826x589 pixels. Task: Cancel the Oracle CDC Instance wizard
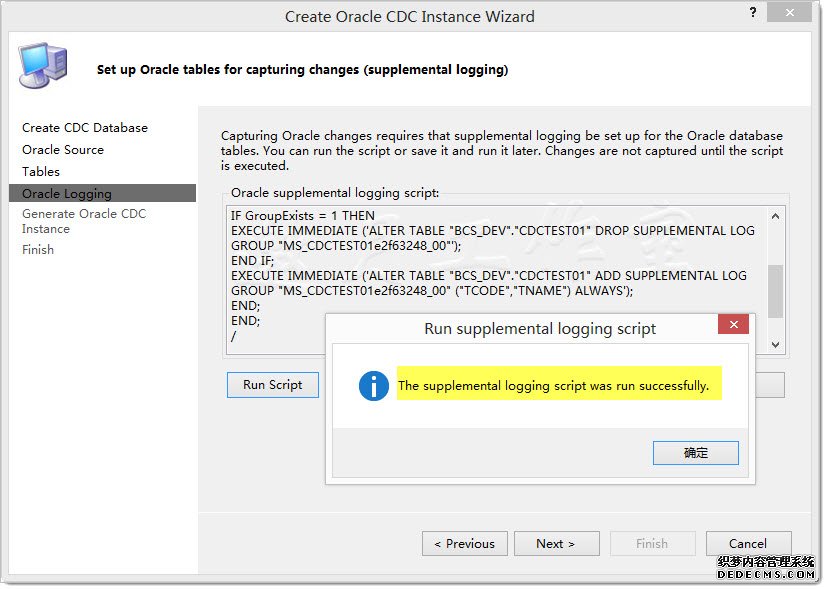click(x=748, y=543)
